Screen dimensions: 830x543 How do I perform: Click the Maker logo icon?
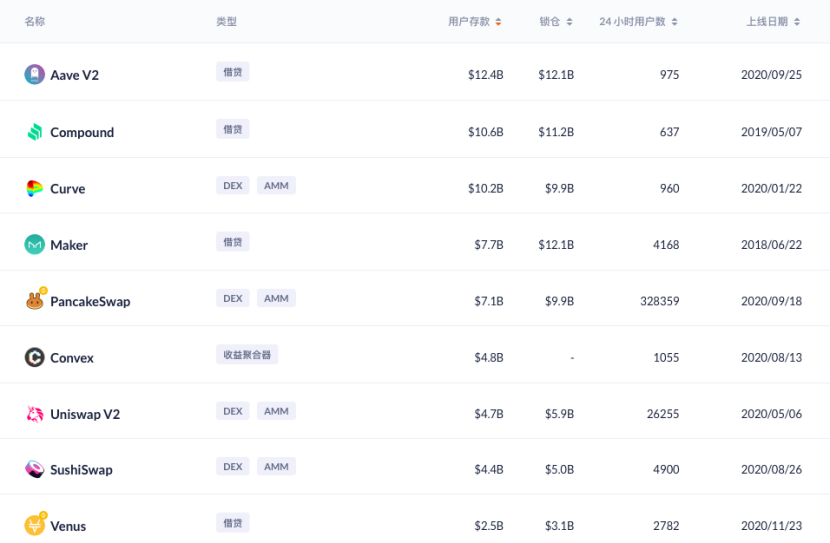[x=34, y=245]
